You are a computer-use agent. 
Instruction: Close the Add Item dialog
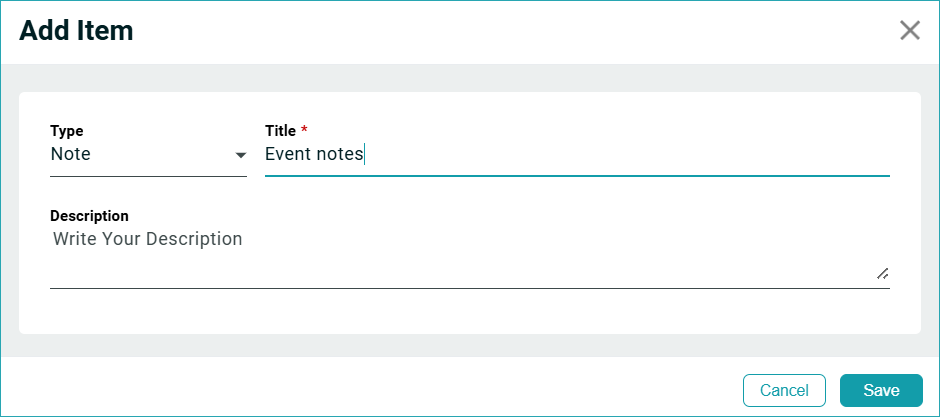[909, 30]
